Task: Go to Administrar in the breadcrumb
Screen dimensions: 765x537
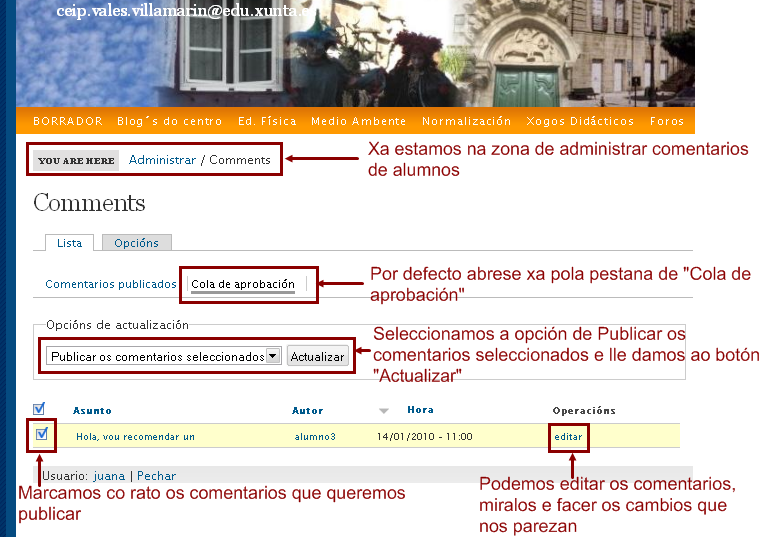Action: pos(162,160)
